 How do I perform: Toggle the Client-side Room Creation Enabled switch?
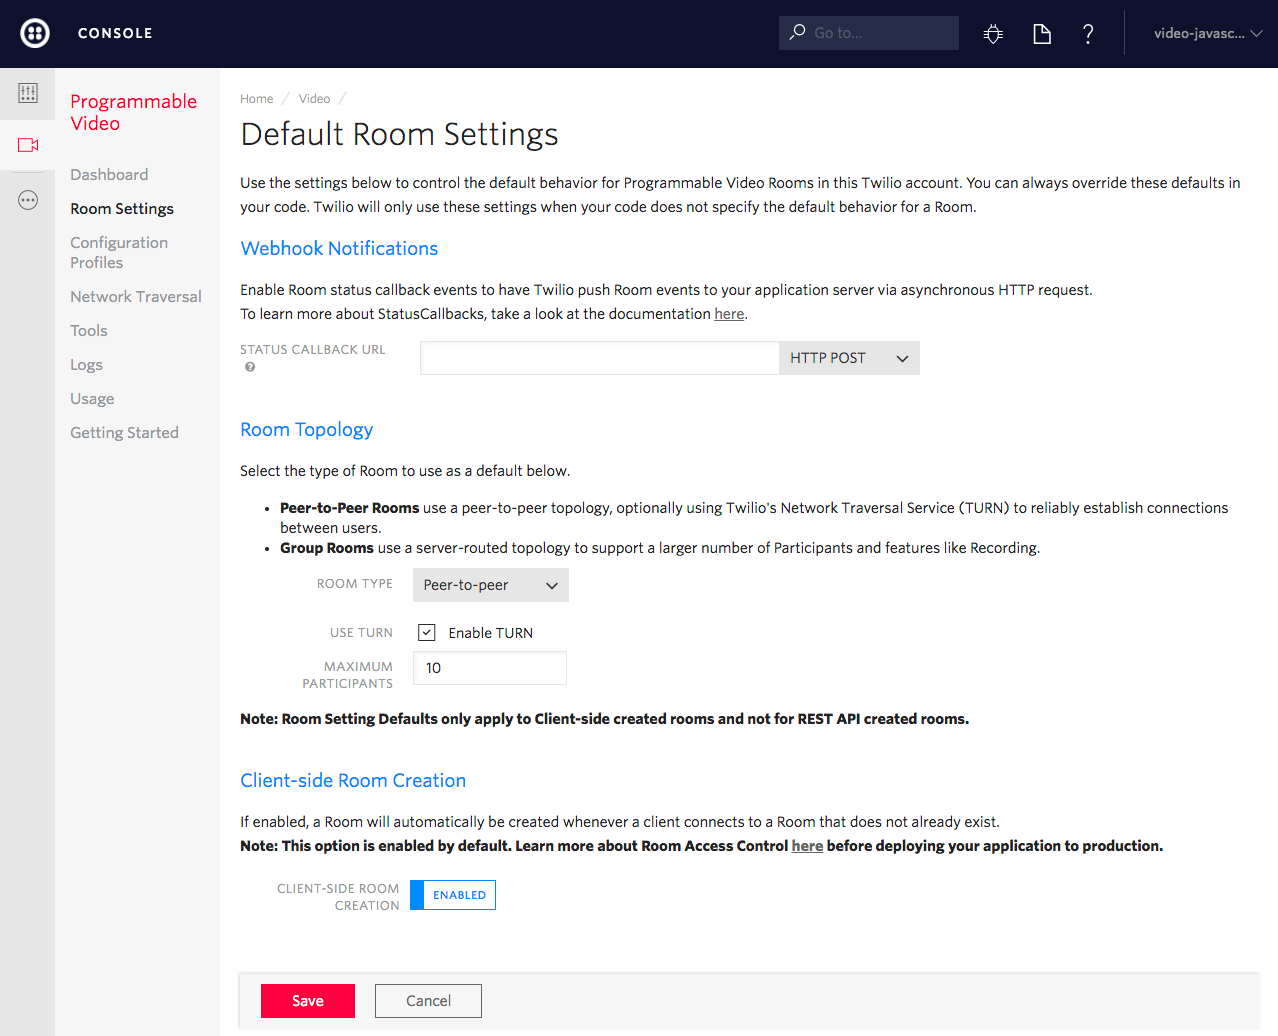tap(453, 895)
